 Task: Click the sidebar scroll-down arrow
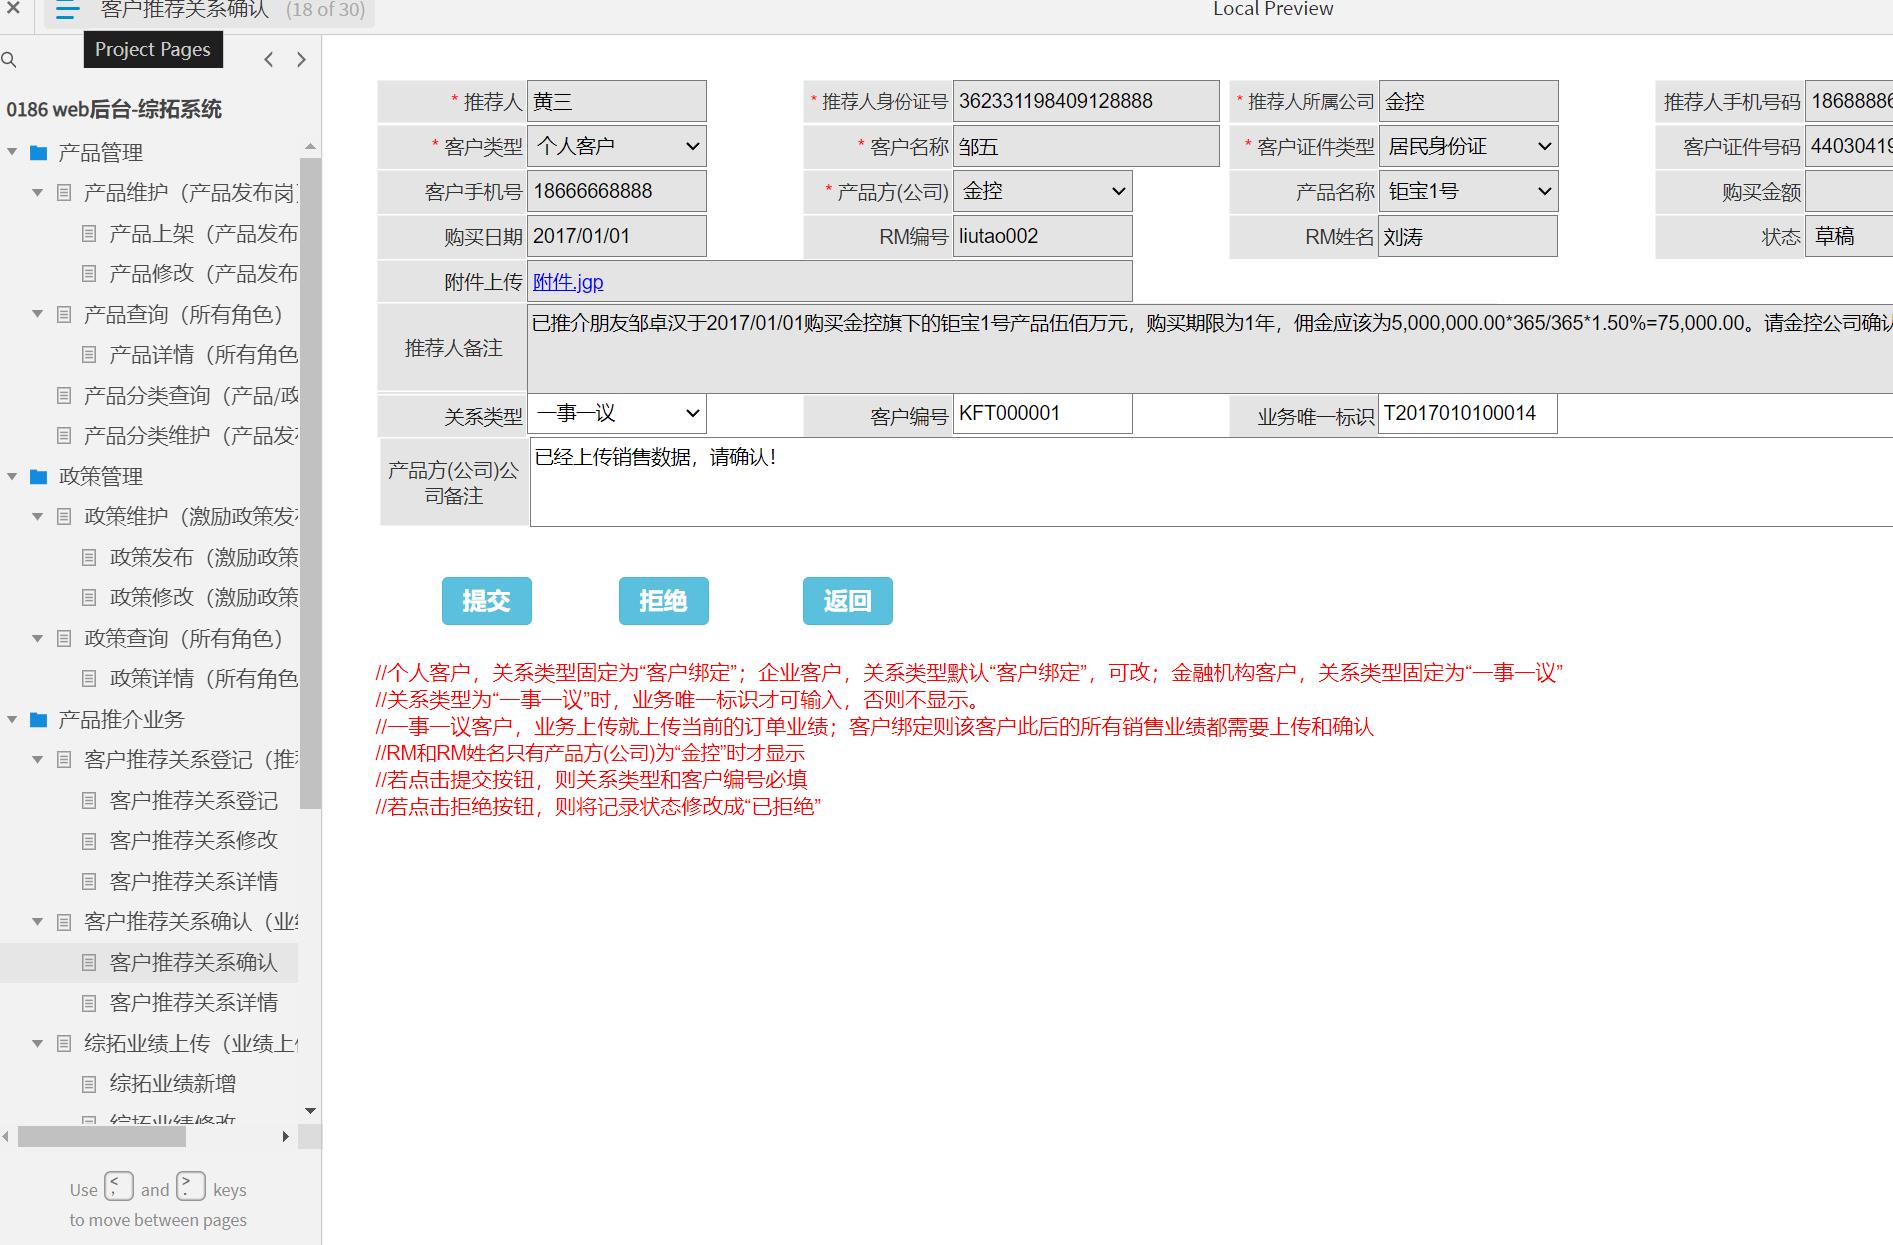tap(310, 1111)
